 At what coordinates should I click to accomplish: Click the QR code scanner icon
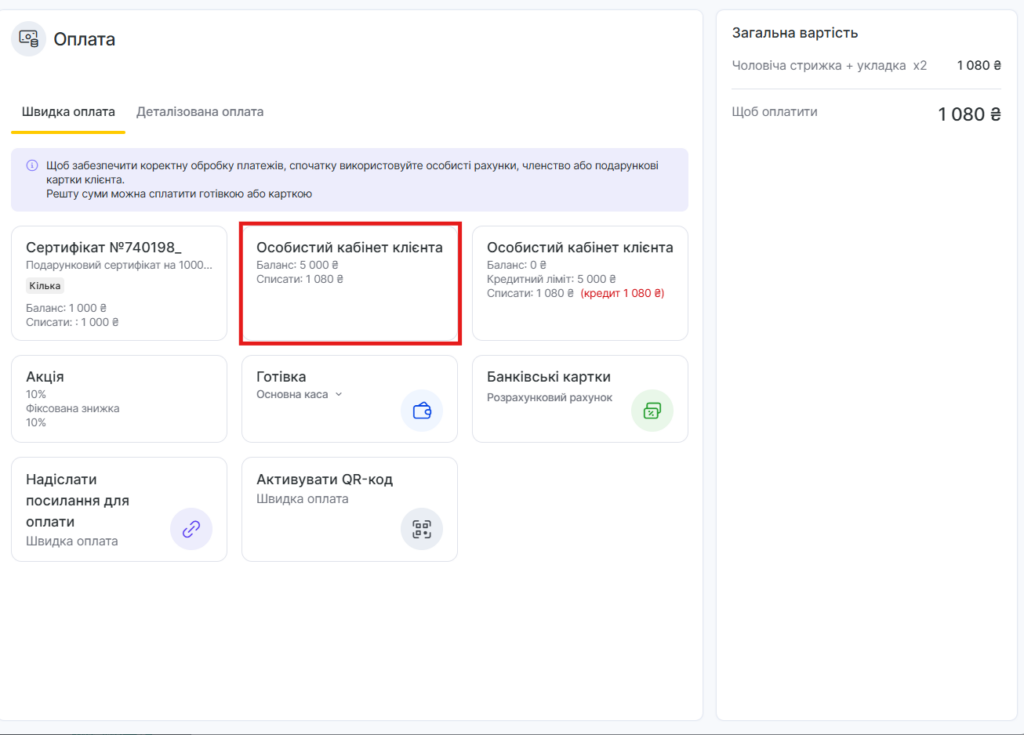[422, 529]
